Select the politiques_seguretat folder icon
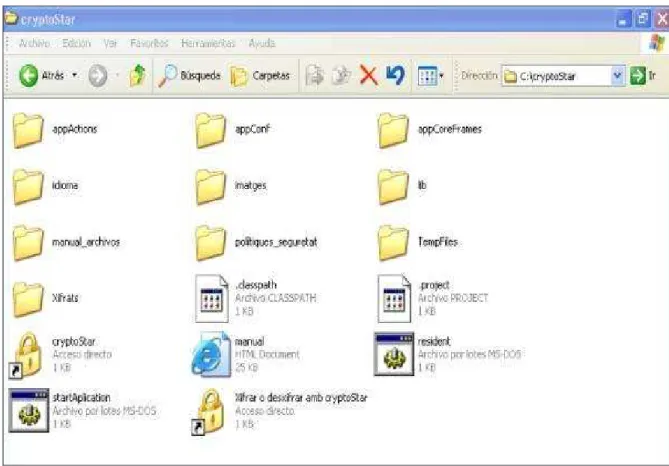The width and height of the screenshot is (669, 466). pos(211,242)
